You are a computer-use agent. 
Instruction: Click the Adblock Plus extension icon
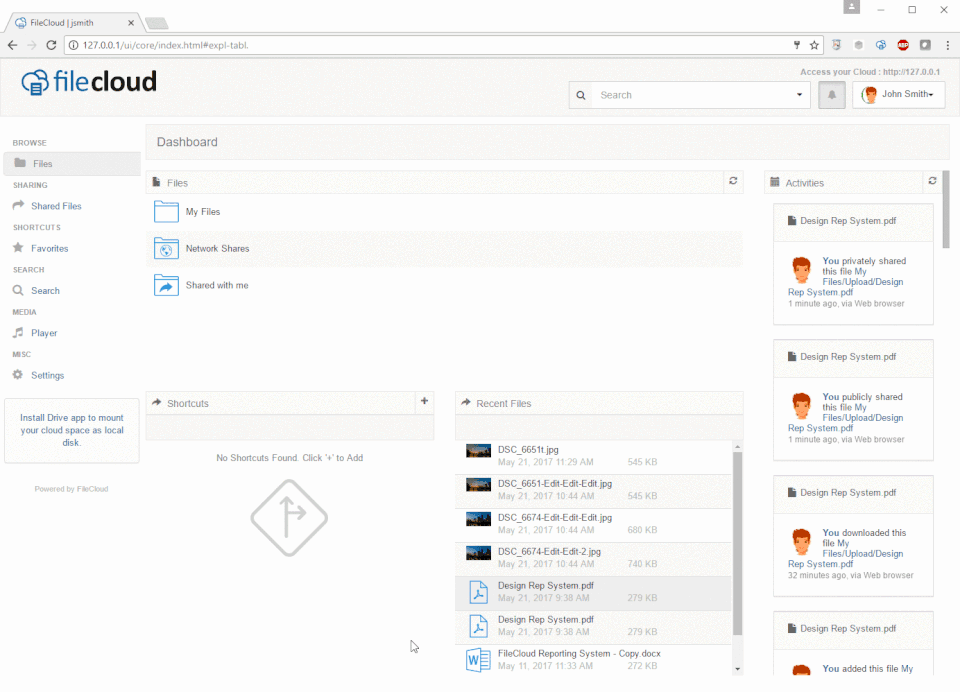pos(903,45)
